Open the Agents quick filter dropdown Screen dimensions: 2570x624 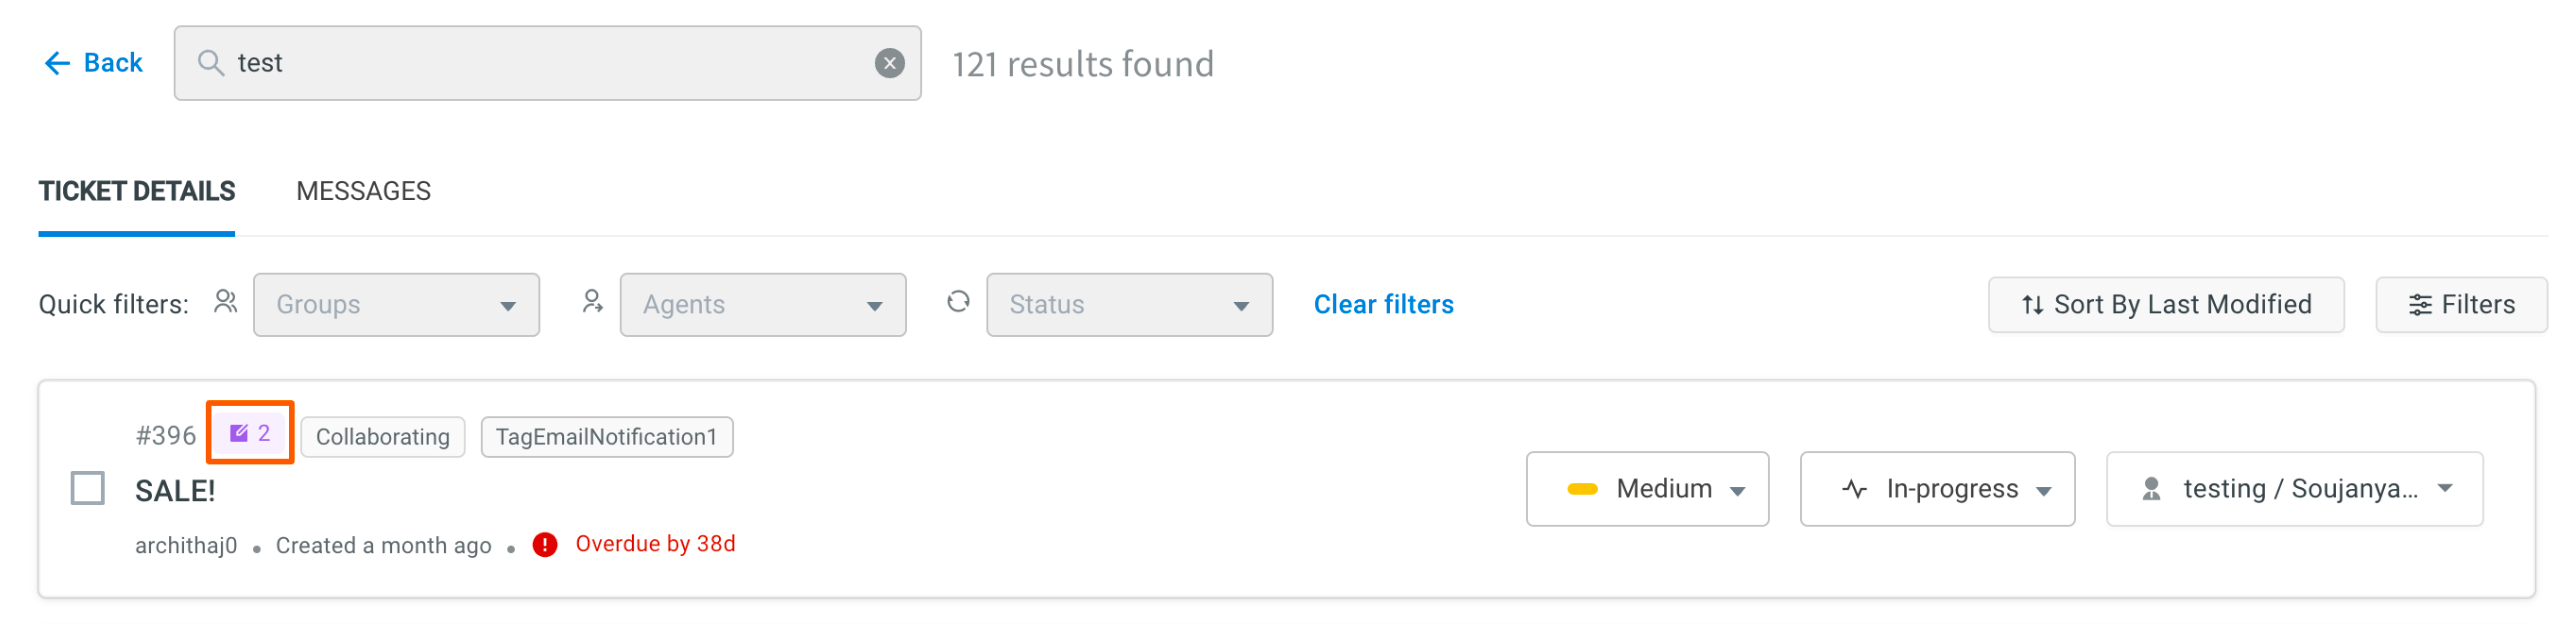coord(762,304)
